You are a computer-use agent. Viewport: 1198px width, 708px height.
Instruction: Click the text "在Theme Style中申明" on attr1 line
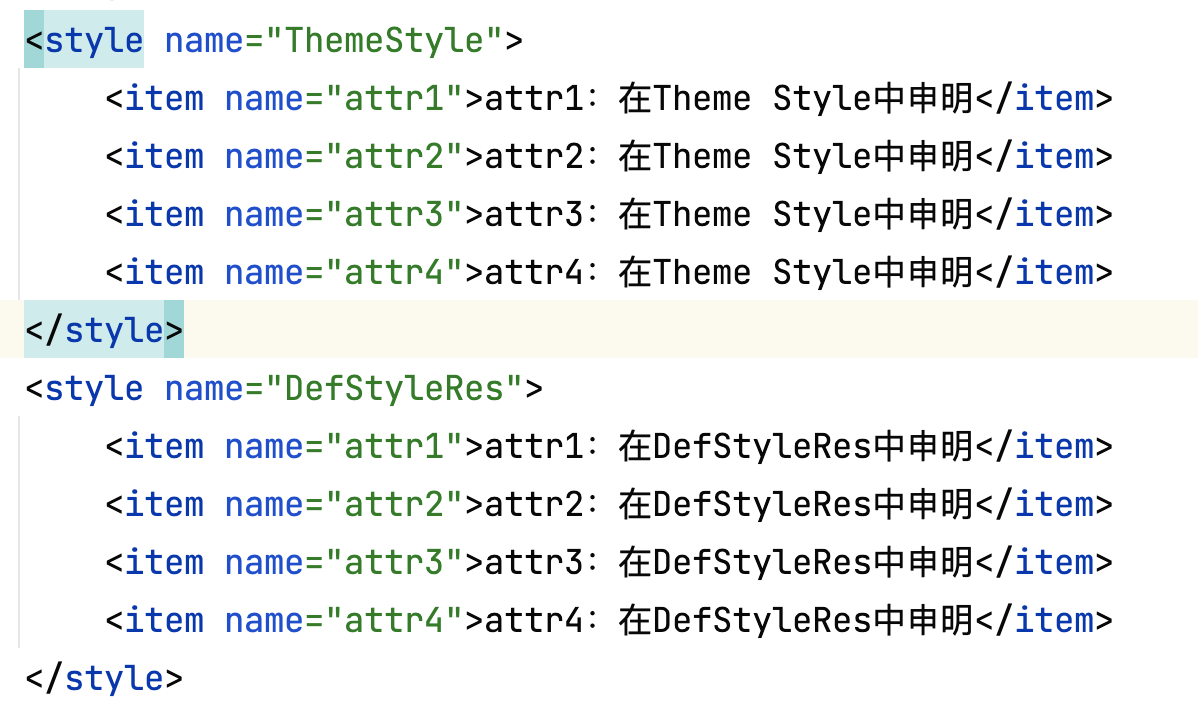point(795,99)
